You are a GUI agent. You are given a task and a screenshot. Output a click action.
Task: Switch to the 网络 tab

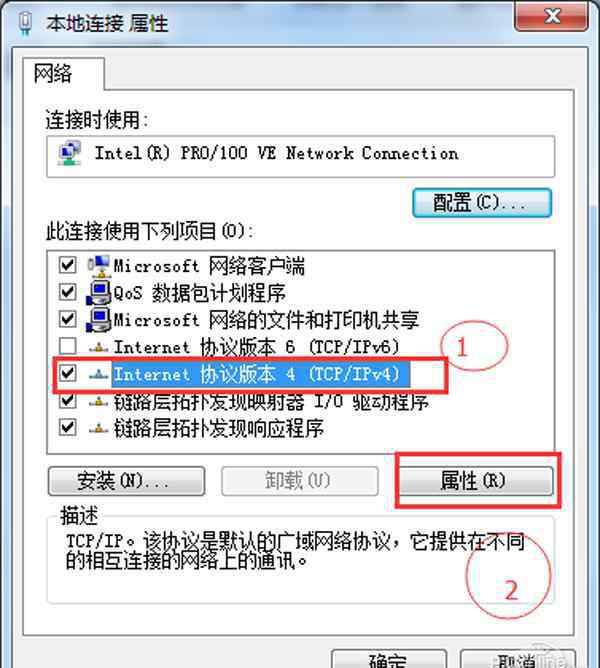(x=53, y=74)
